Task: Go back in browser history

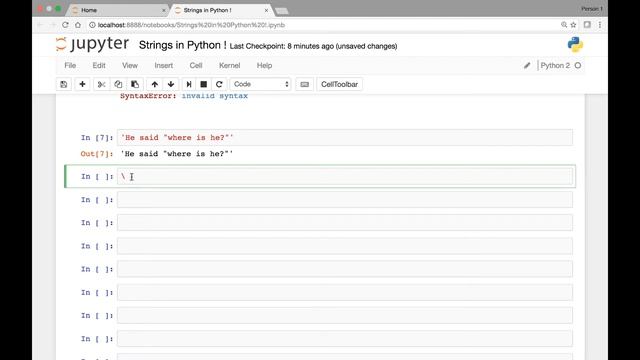Action: point(40,25)
